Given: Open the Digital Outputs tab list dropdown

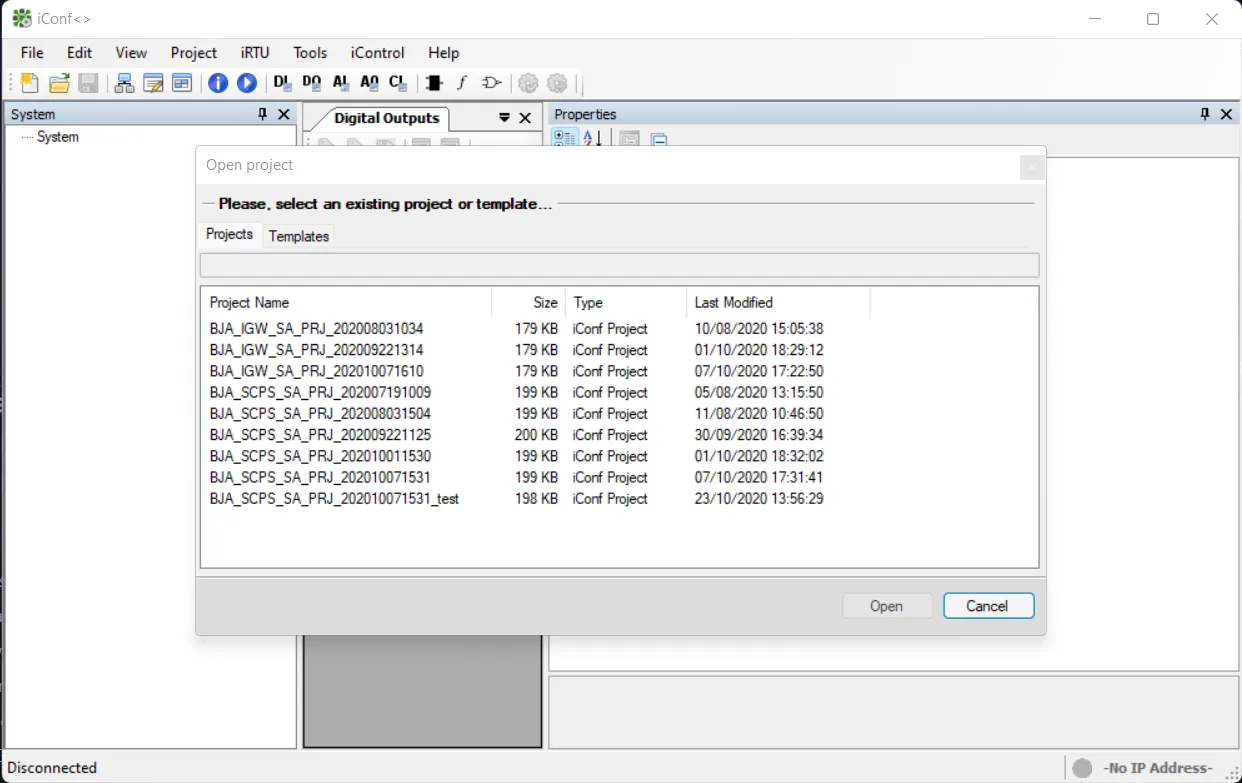Looking at the screenshot, I should [x=504, y=118].
